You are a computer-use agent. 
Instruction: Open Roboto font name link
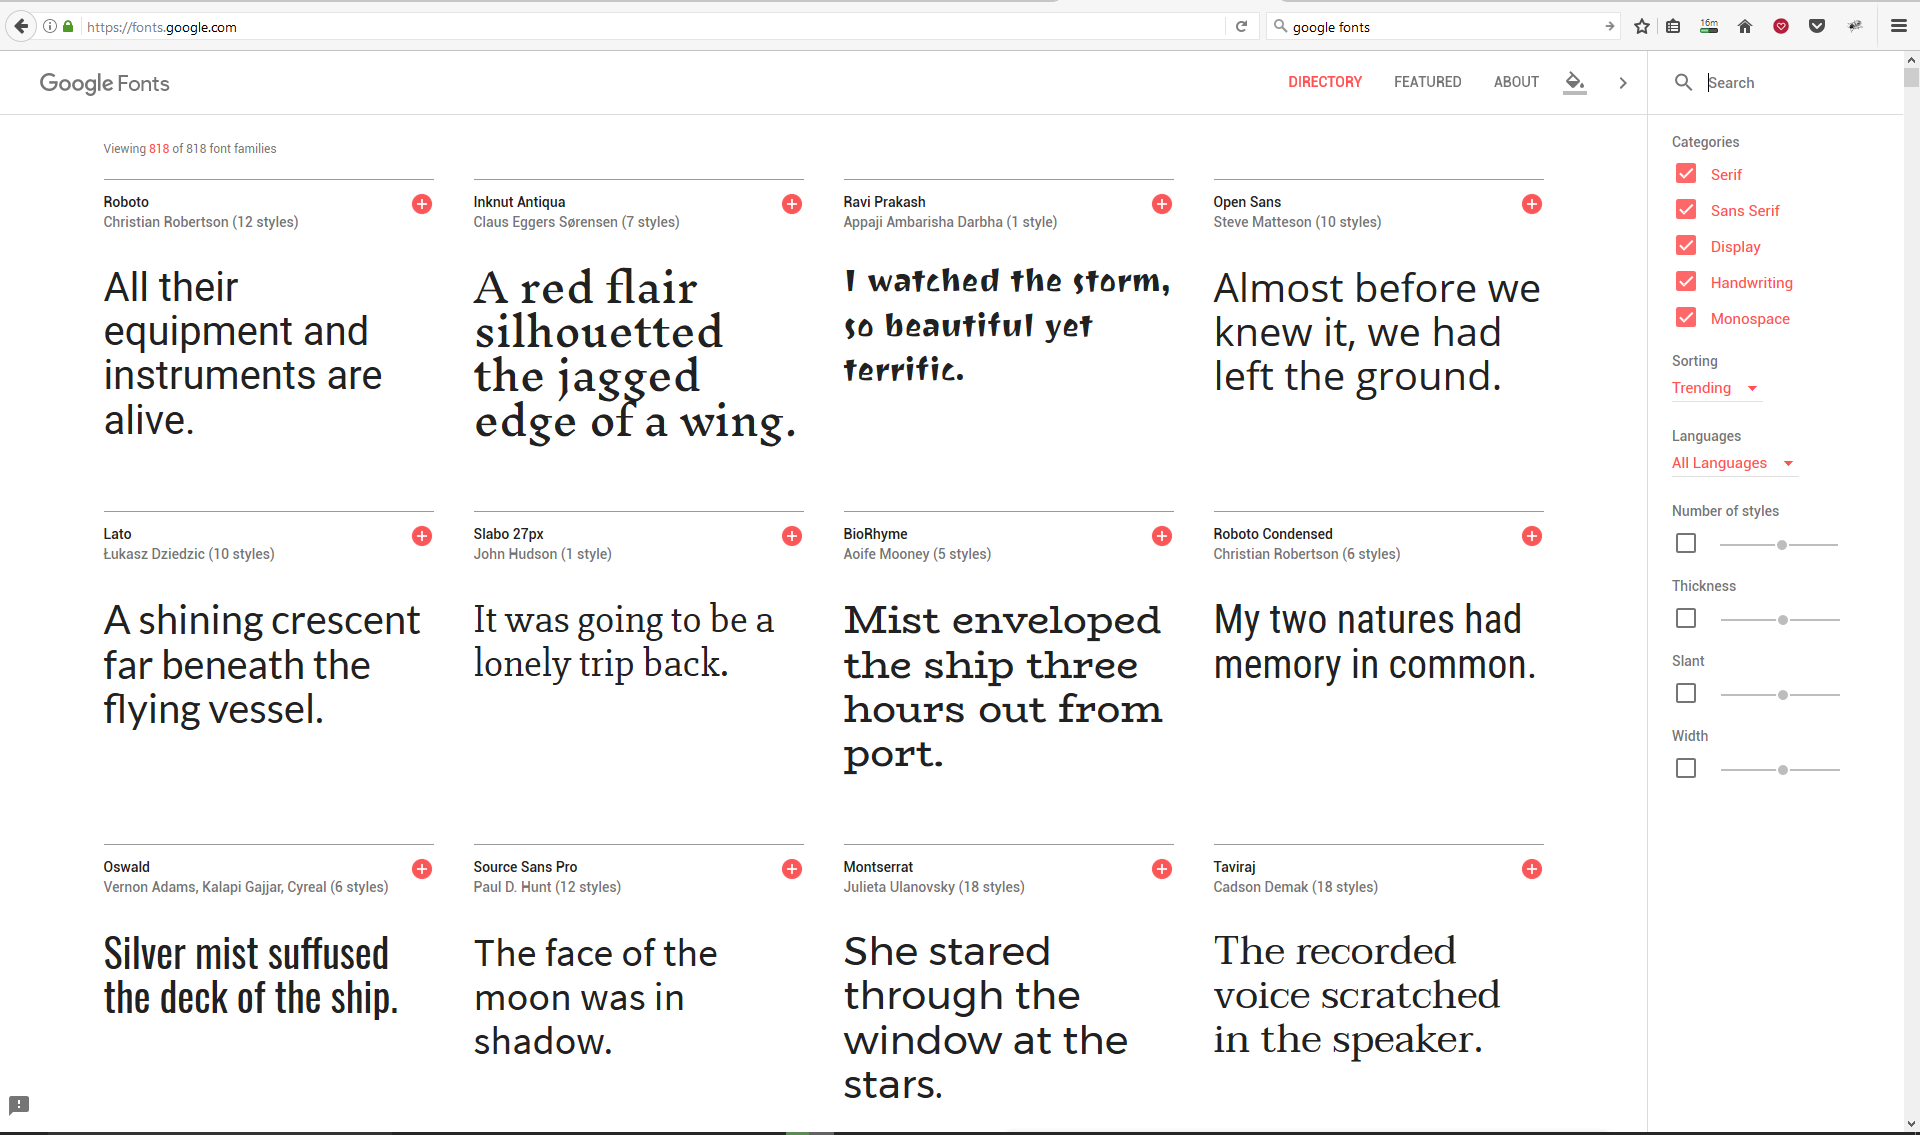[126, 202]
